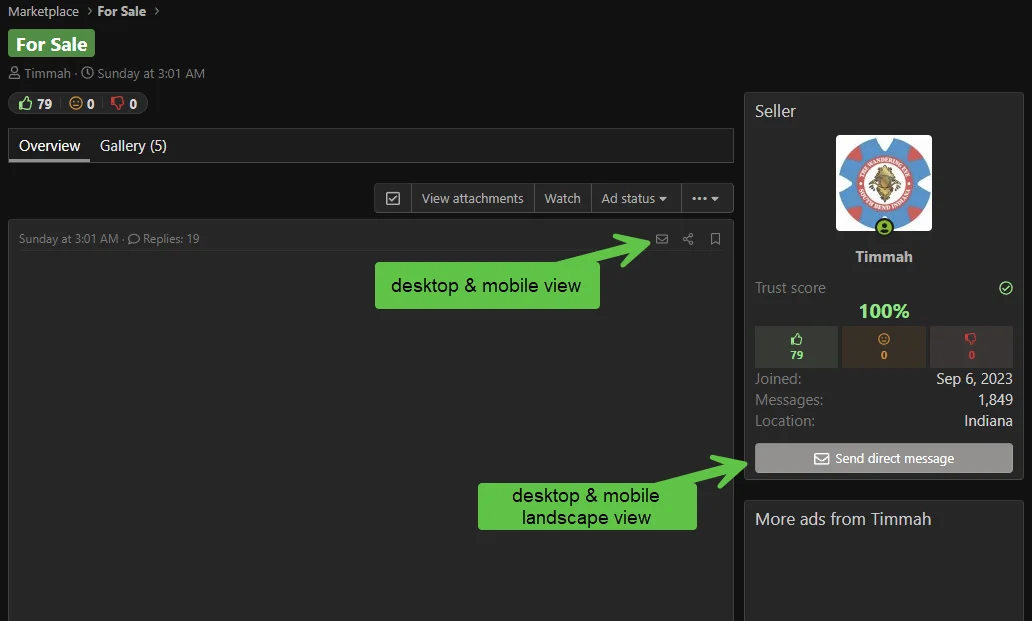Click the share icon in post header
Image resolution: width=1032 pixels, height=621 pixels.
pyautogui.click(x=688, y=239)
